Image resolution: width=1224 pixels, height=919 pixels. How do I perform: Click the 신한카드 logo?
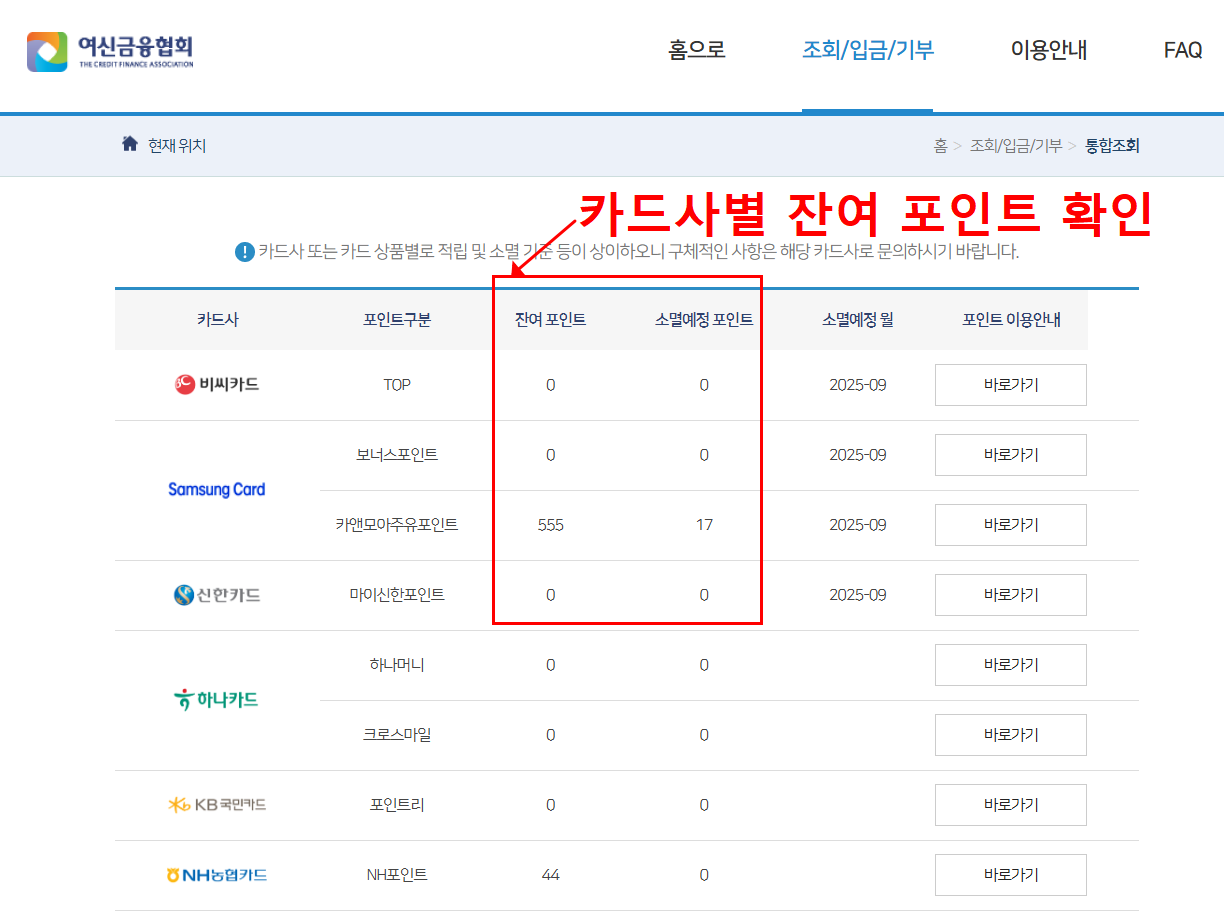[217, 595]
